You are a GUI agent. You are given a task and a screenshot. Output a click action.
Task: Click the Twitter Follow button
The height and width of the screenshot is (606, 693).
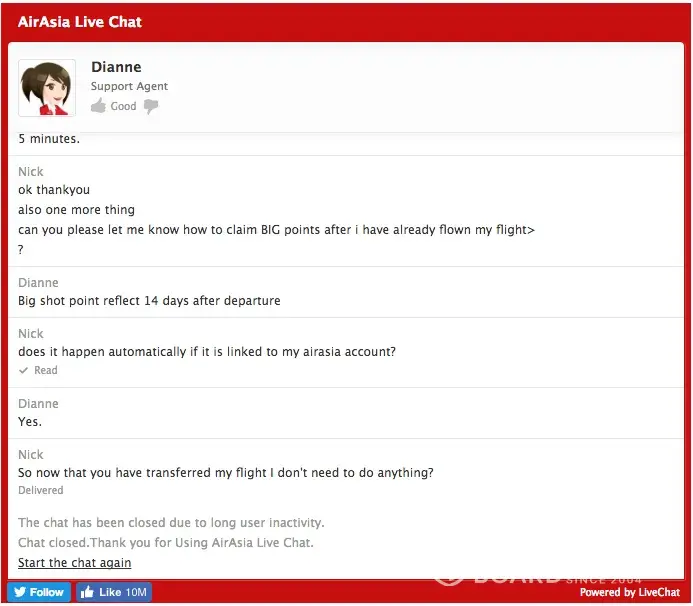pyautogui.click(x=39, y=592)
